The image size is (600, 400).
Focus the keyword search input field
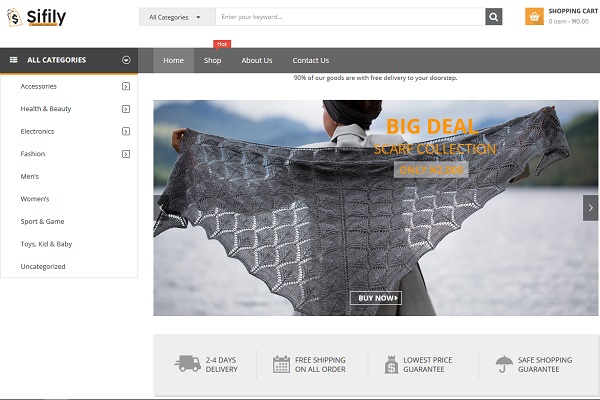coord(348,17)
